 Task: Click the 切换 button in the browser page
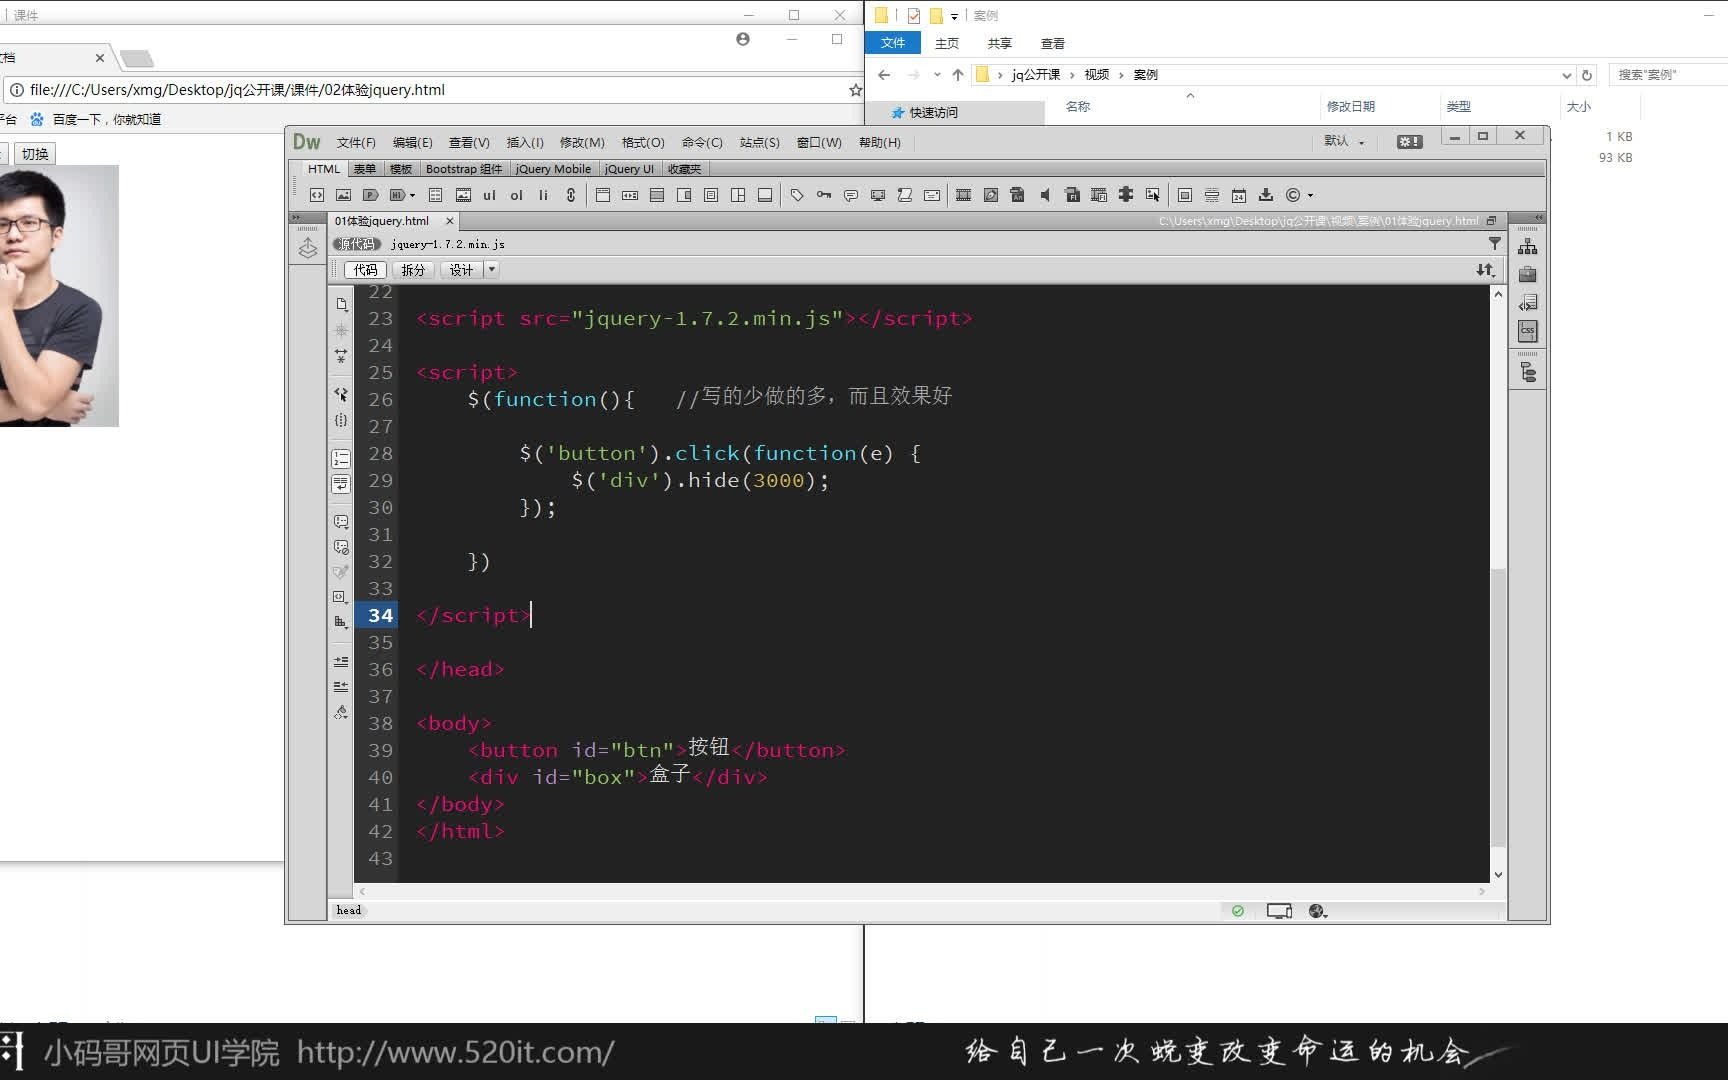click(35, 154)
